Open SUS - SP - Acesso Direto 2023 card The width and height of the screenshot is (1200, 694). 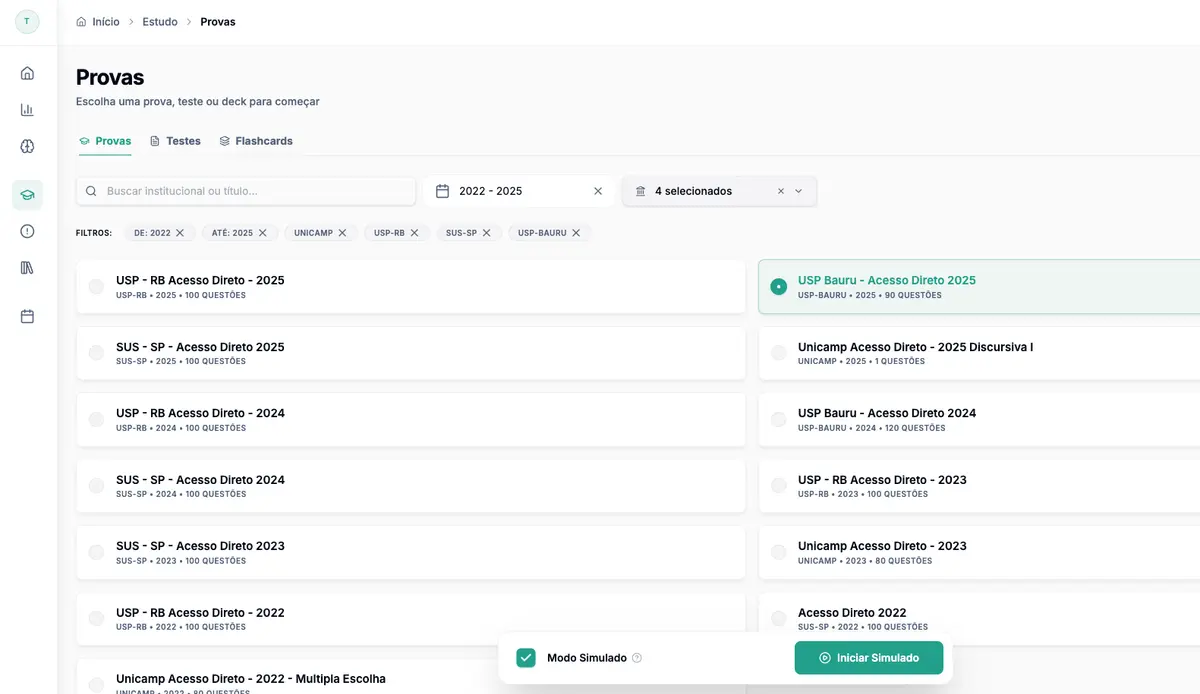(411, 553)
